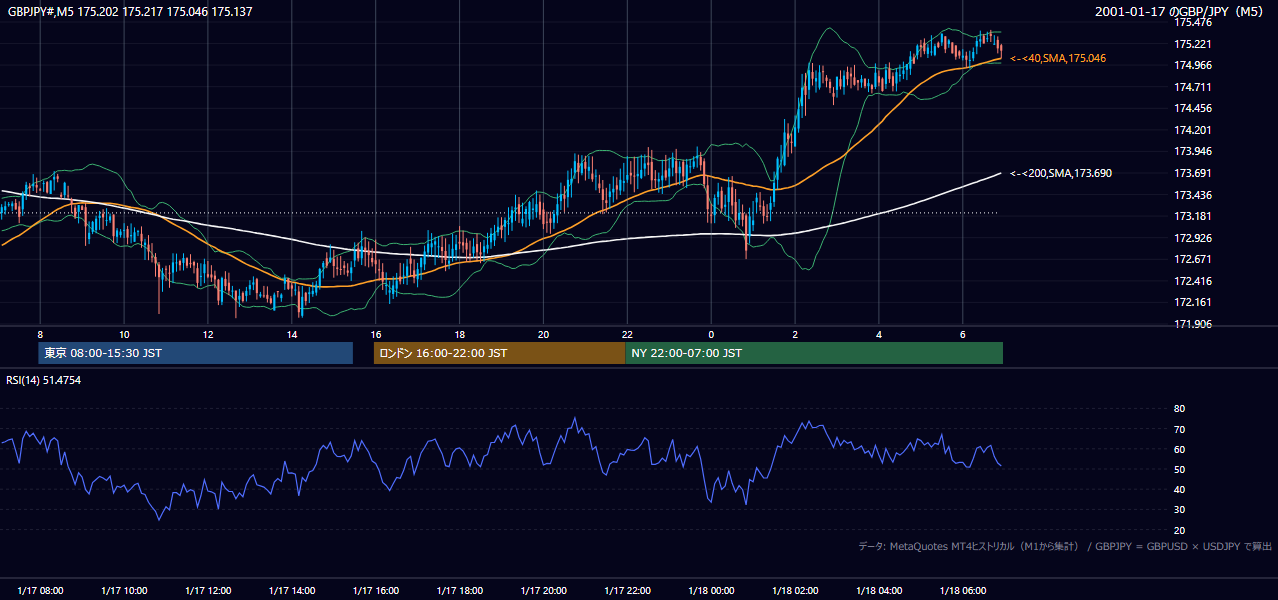Viewport: 1278px width, 600px height.
Task: Click the 1/17 16:00 bottom time label
Action: [x=376, y=591]
